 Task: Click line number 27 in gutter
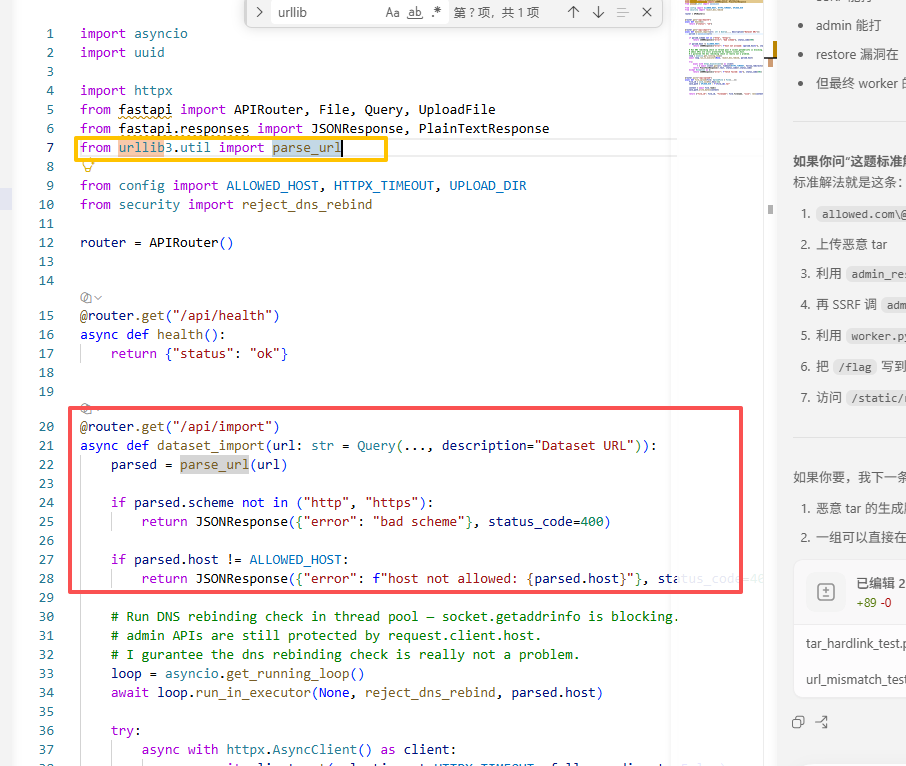[46, 559]
